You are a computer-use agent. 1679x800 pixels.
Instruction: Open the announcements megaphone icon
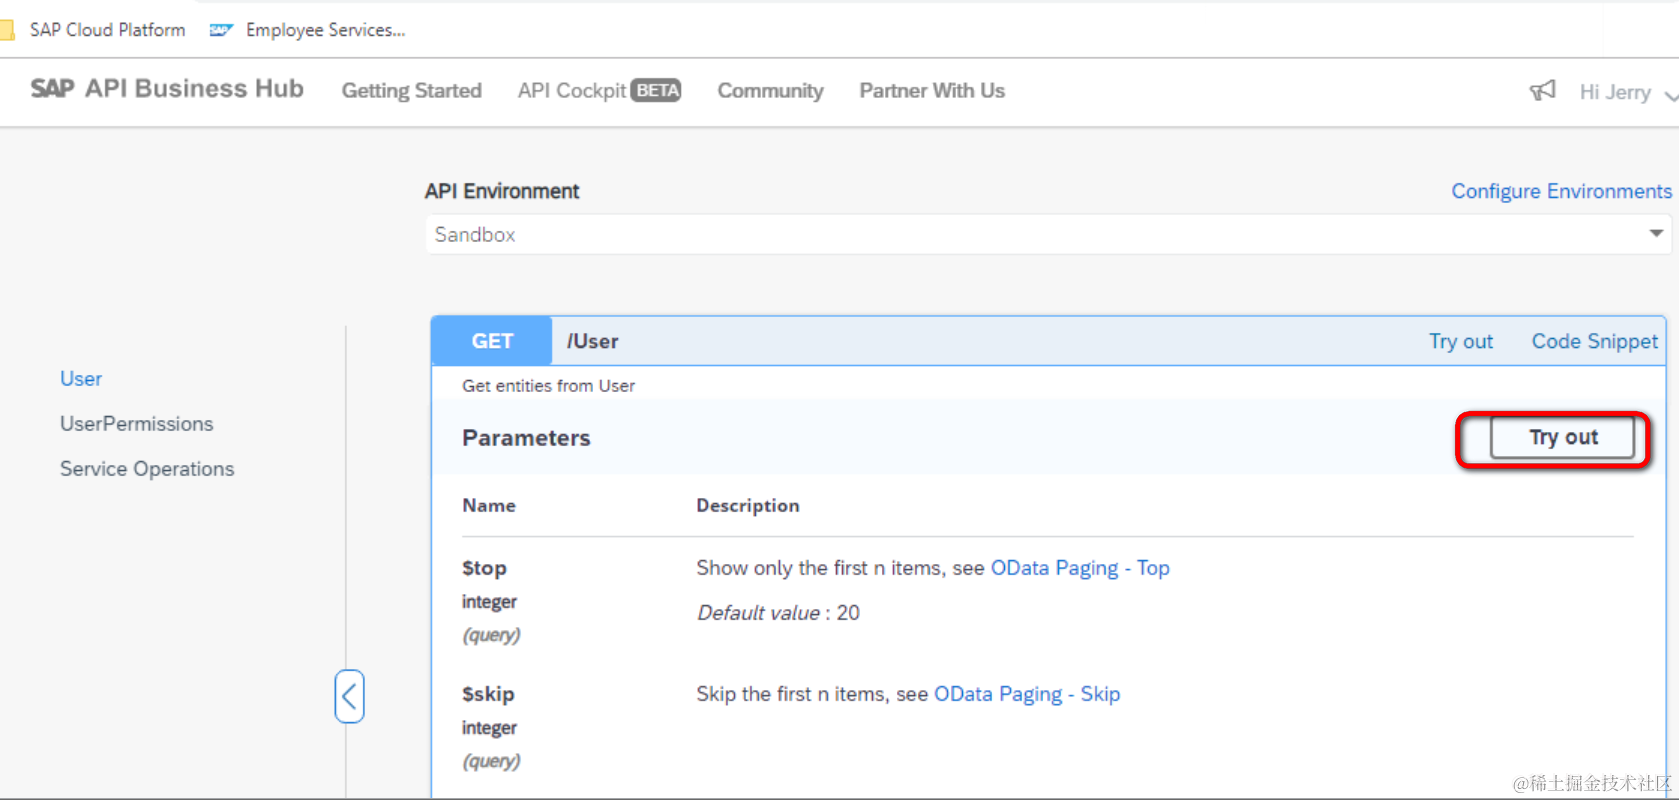1542,91
